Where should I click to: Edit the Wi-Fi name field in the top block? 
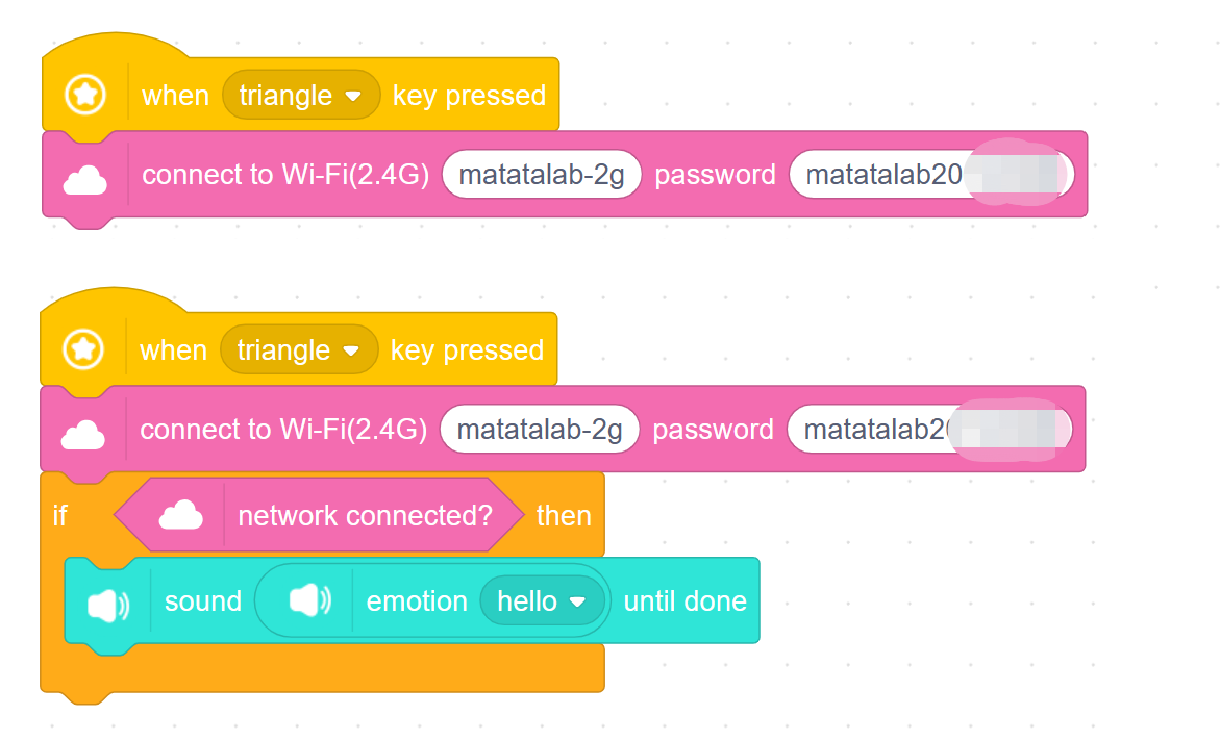[541, 175]
